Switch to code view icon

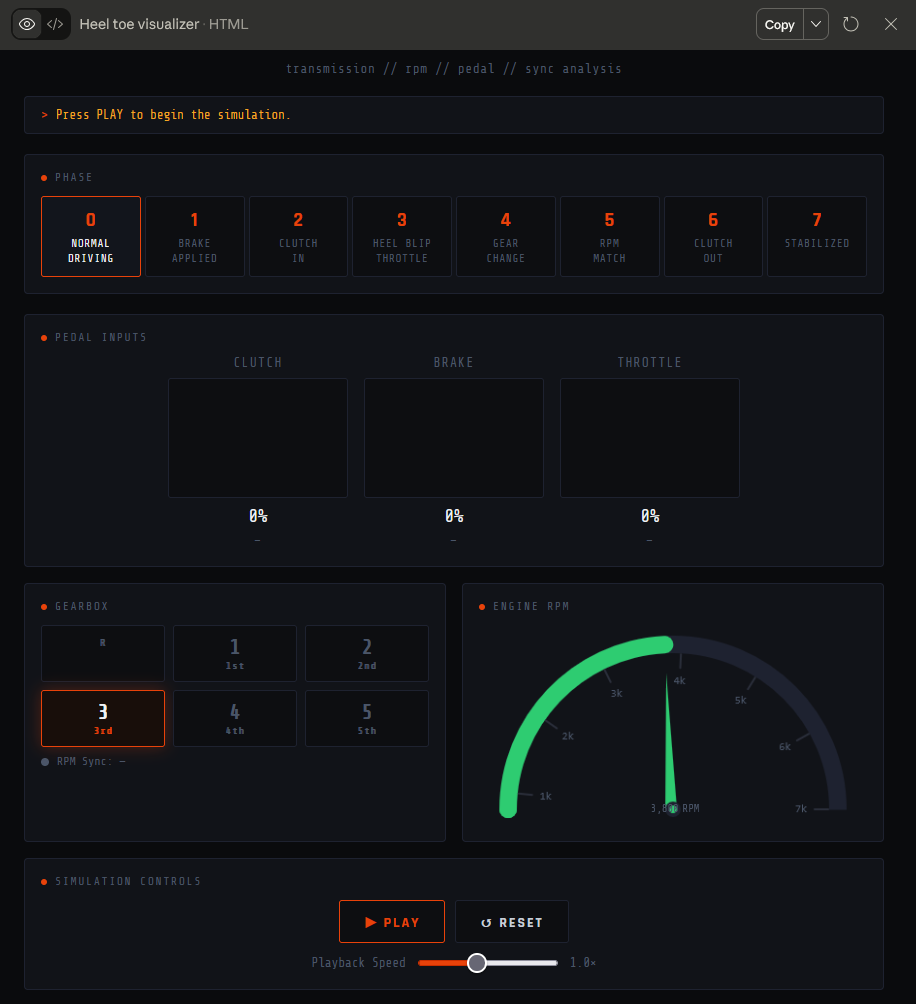point(55,24)
